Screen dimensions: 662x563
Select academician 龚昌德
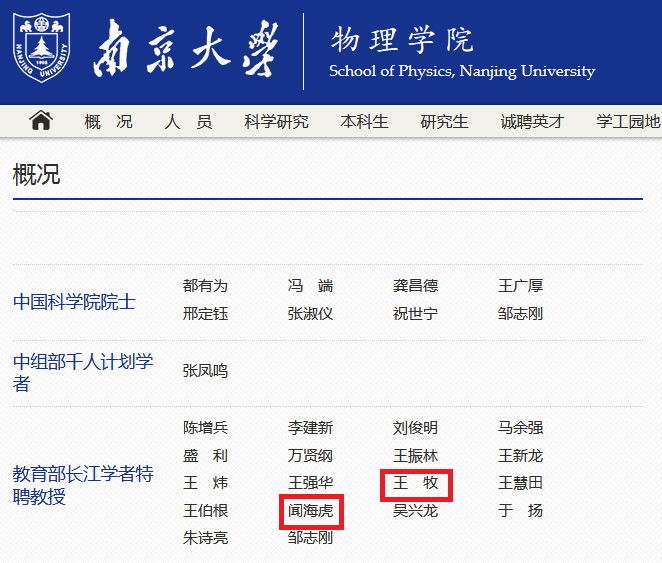tap(415, 286)
